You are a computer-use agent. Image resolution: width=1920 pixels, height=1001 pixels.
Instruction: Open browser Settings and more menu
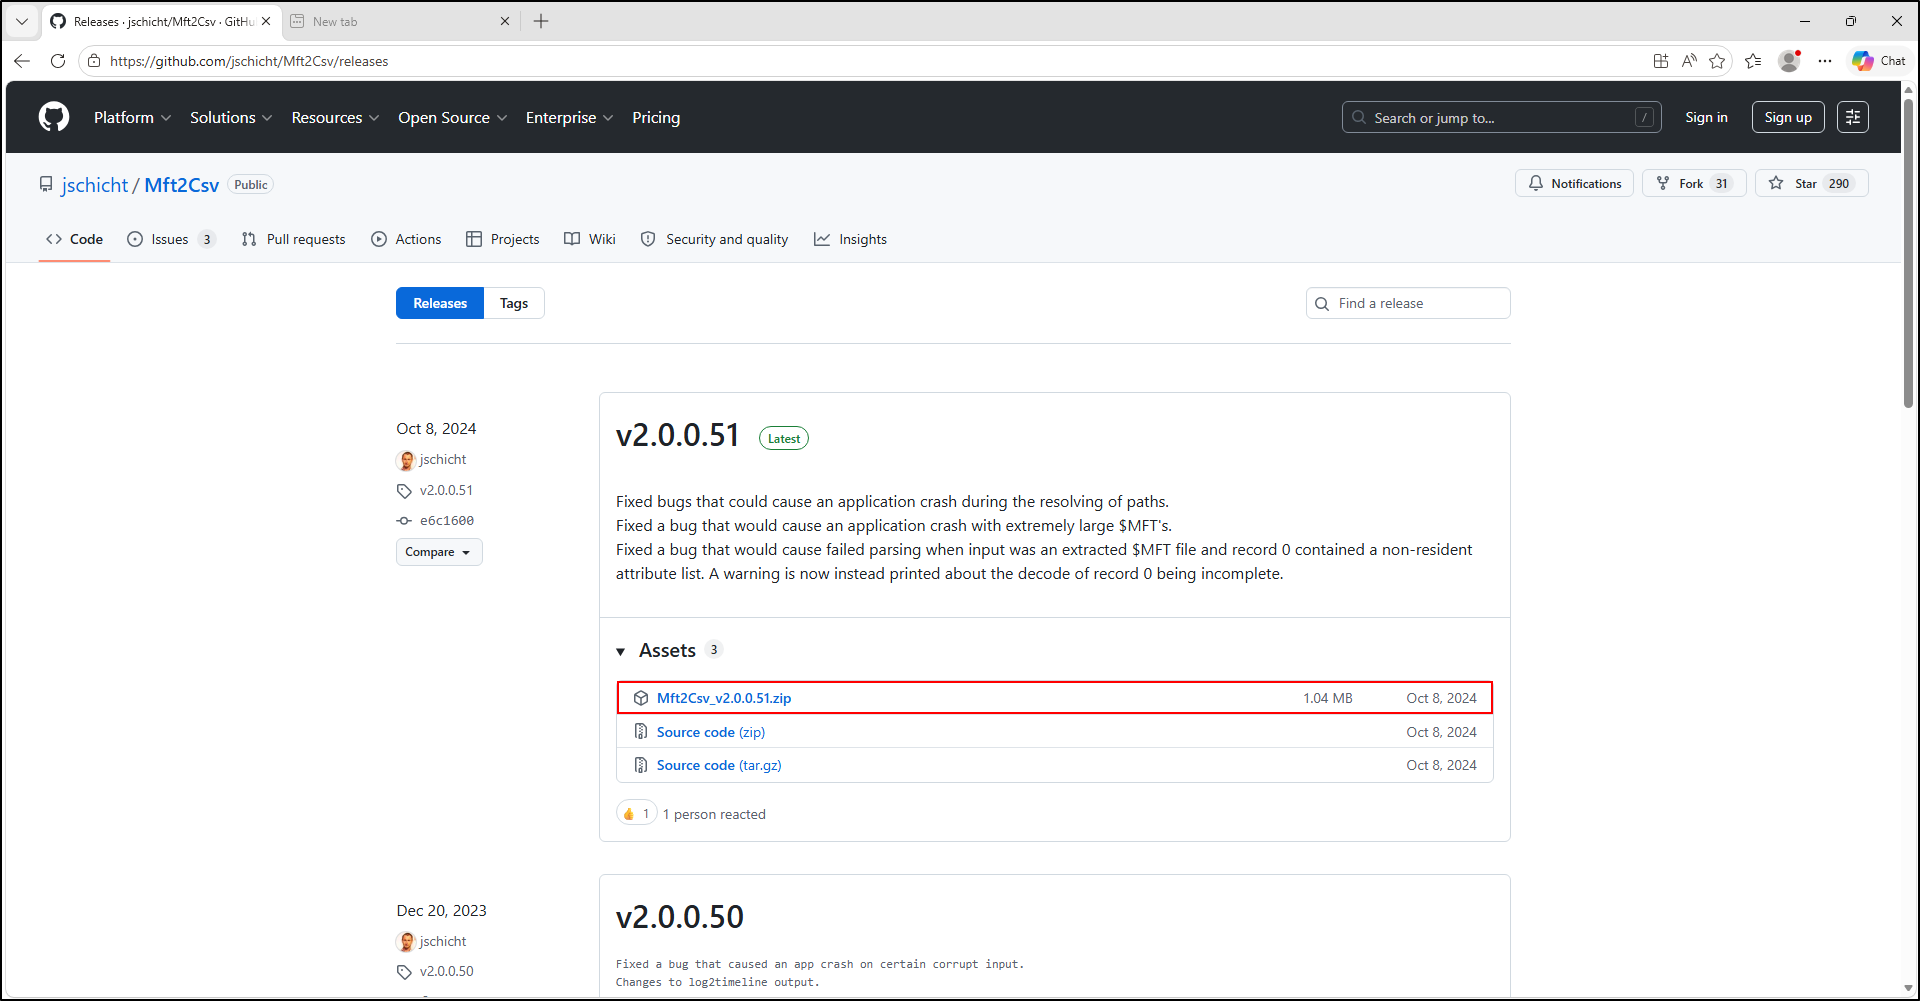click(1825, 61)
